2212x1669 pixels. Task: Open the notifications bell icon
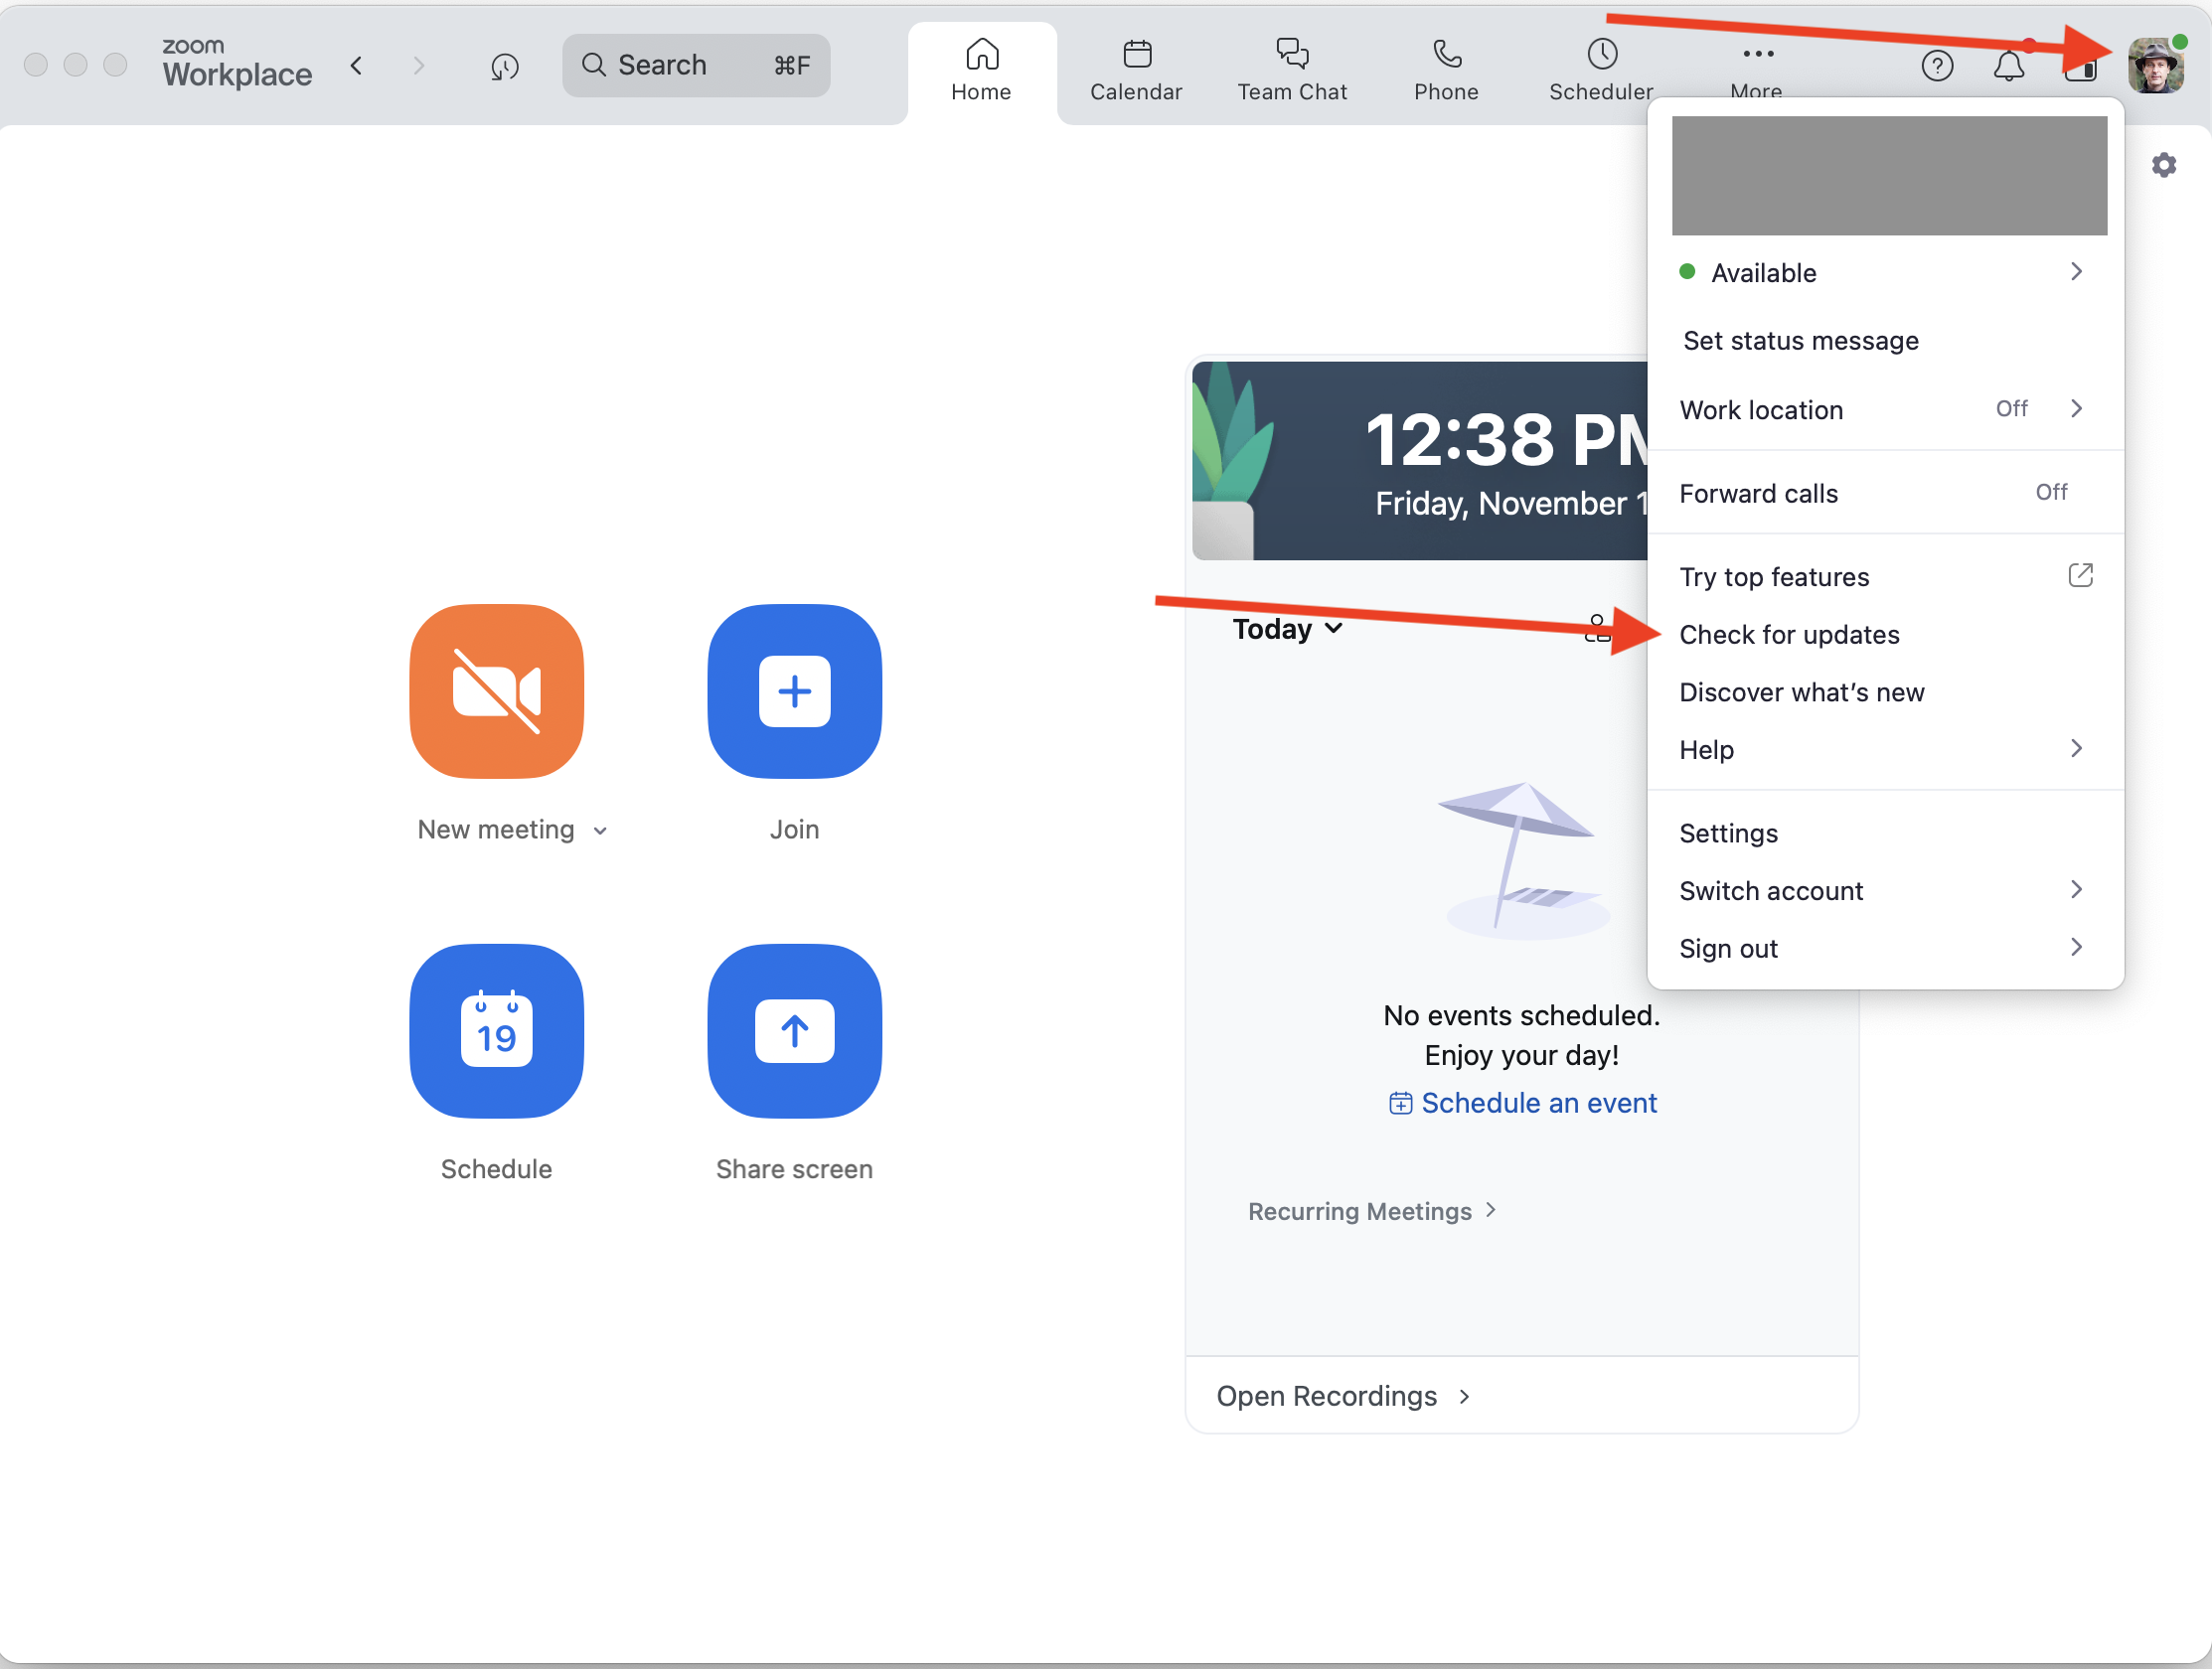[x=2008, y=66]
